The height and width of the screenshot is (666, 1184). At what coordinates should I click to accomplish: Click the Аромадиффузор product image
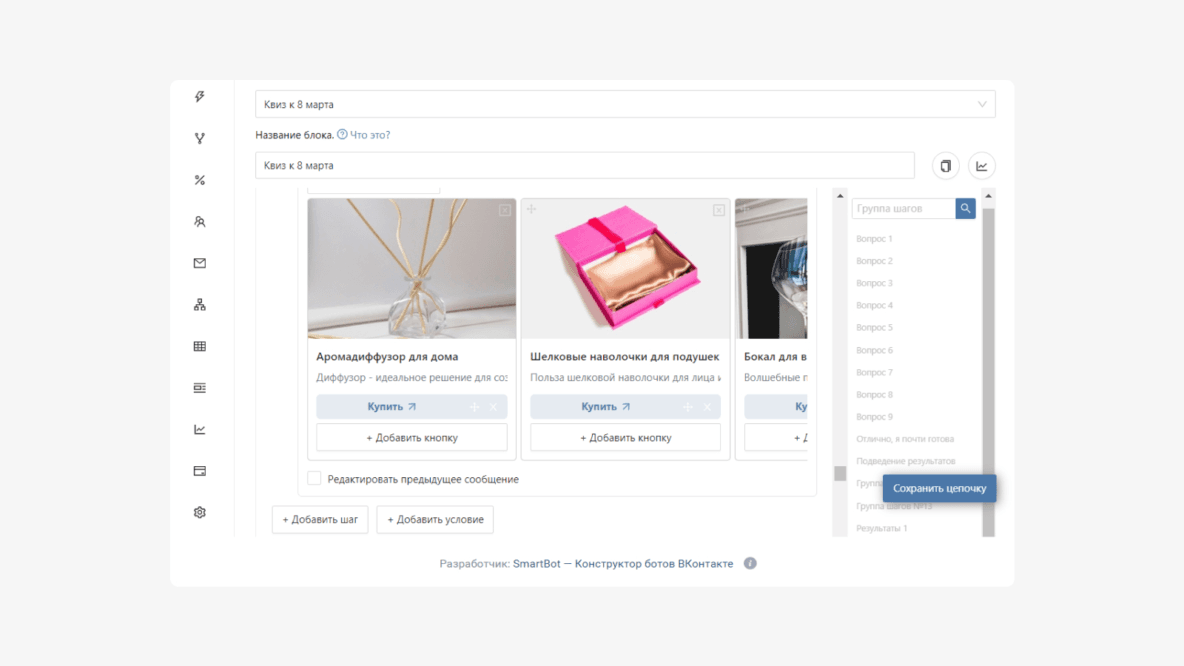412,268
